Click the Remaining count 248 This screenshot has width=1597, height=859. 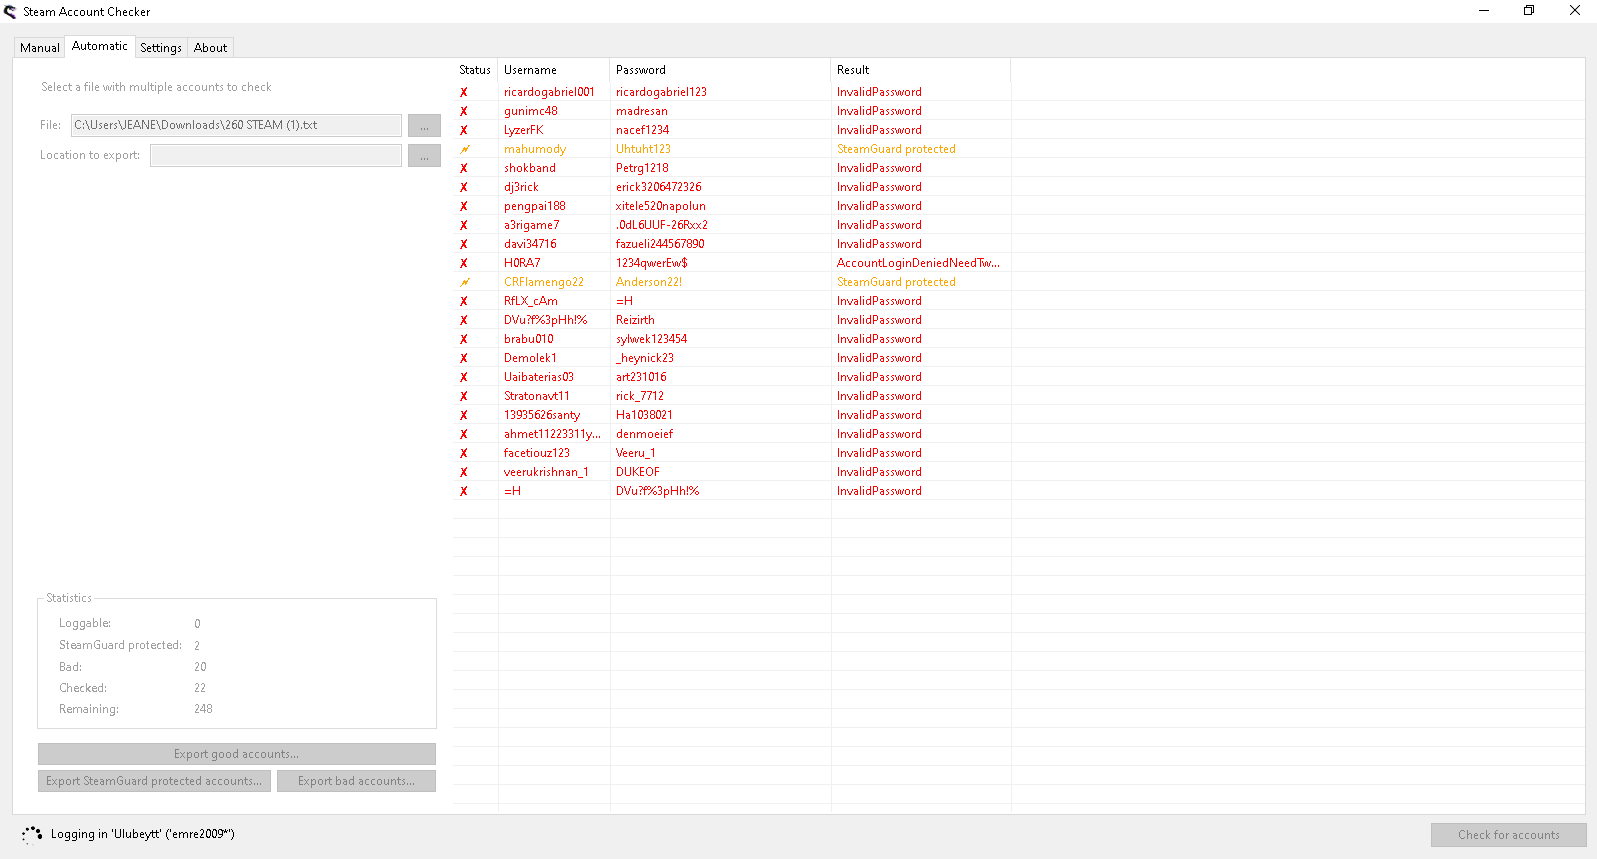point(203,709)
